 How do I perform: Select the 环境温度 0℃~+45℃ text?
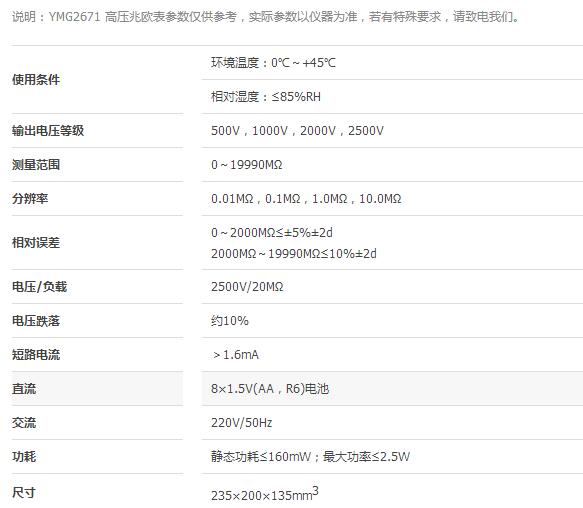(x=273, y=62)
